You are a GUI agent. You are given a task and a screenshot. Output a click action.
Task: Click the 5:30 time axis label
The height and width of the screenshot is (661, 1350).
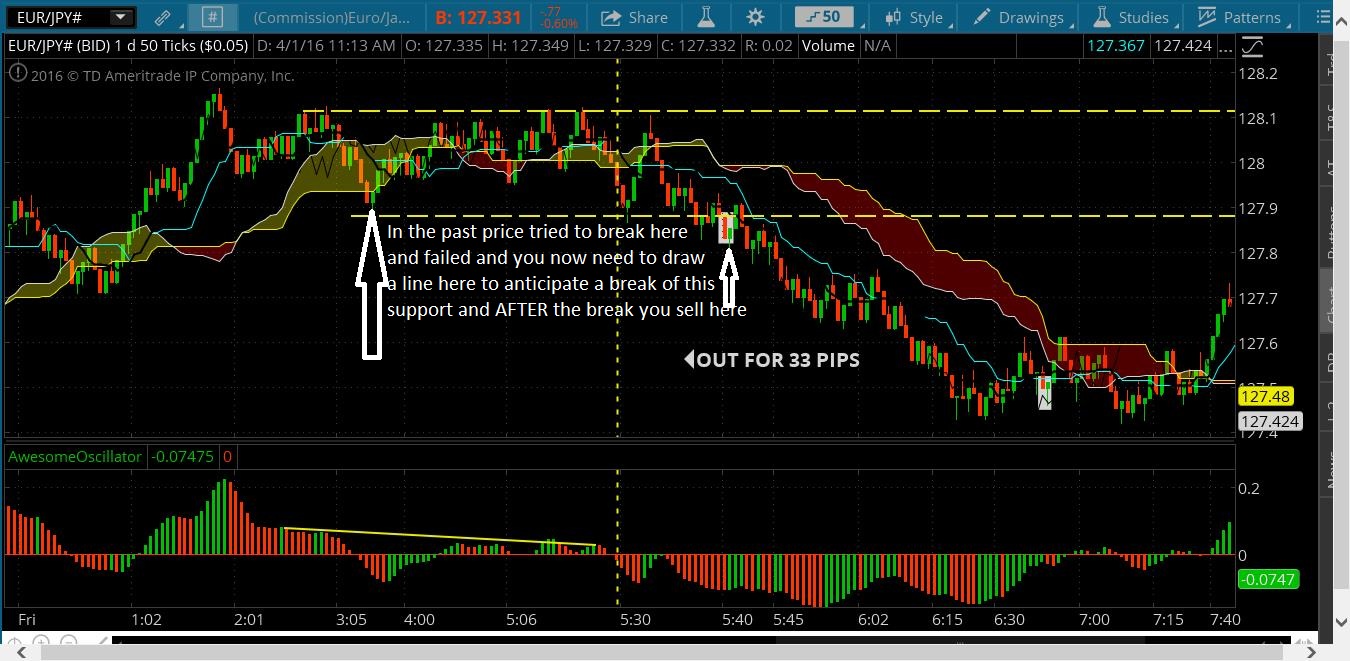click(635, 619)
